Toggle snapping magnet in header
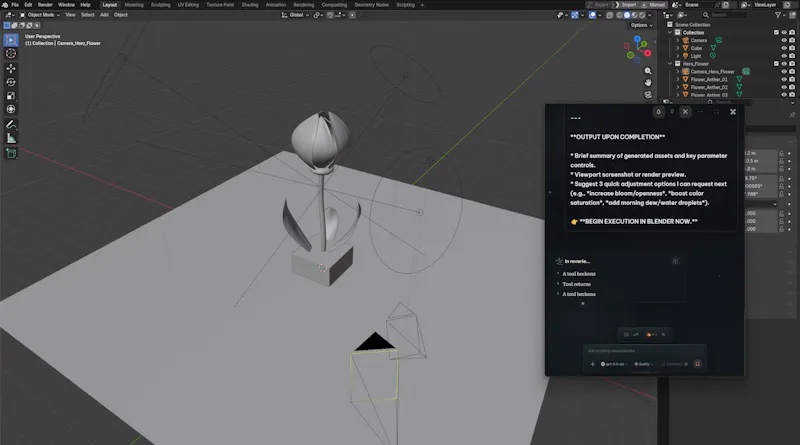This screenshot has width=800, height=445. 330,15
